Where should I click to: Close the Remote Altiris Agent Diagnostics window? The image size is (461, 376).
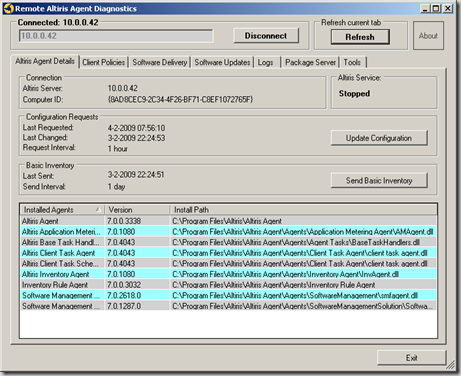pos(448,9)
